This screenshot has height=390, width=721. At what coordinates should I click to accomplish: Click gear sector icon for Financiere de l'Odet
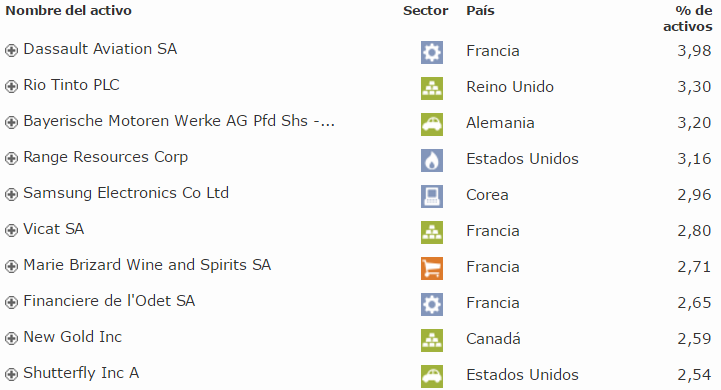432,304
